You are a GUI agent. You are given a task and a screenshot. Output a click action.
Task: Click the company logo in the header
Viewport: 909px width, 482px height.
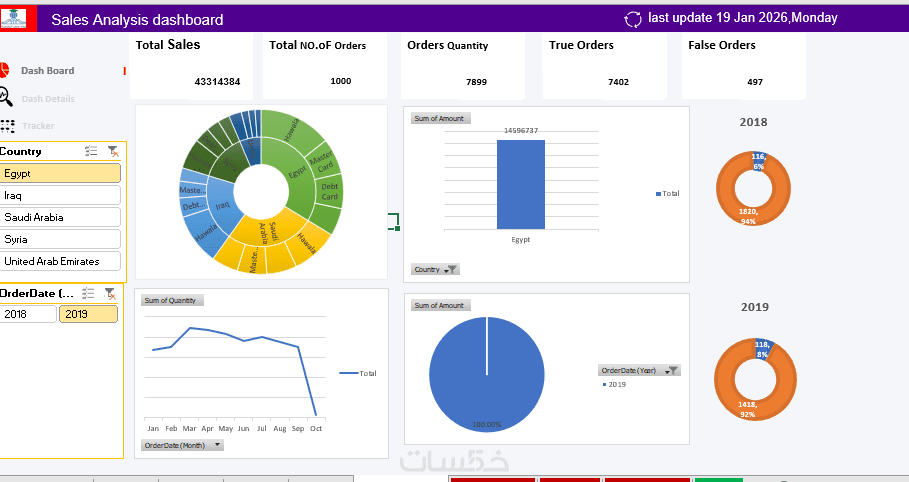coord(14,19)
